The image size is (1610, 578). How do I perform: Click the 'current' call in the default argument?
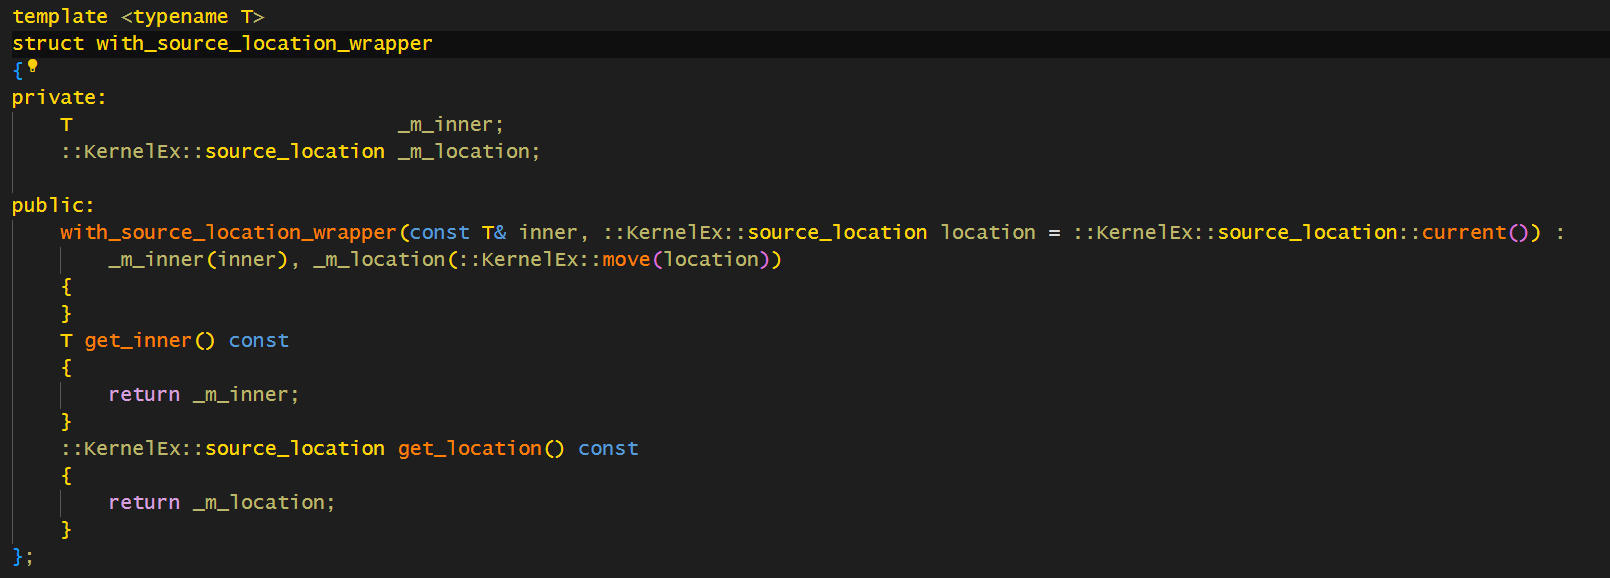pyautogui.click(x=1463, y=233)
